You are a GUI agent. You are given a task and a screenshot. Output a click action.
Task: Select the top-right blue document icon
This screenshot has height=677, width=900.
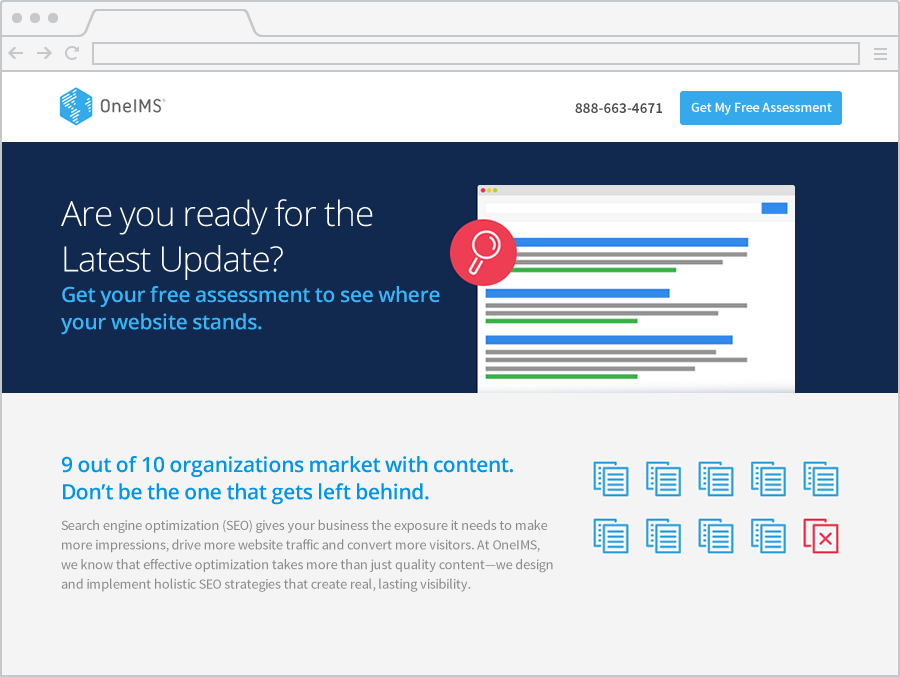(820, 479)
